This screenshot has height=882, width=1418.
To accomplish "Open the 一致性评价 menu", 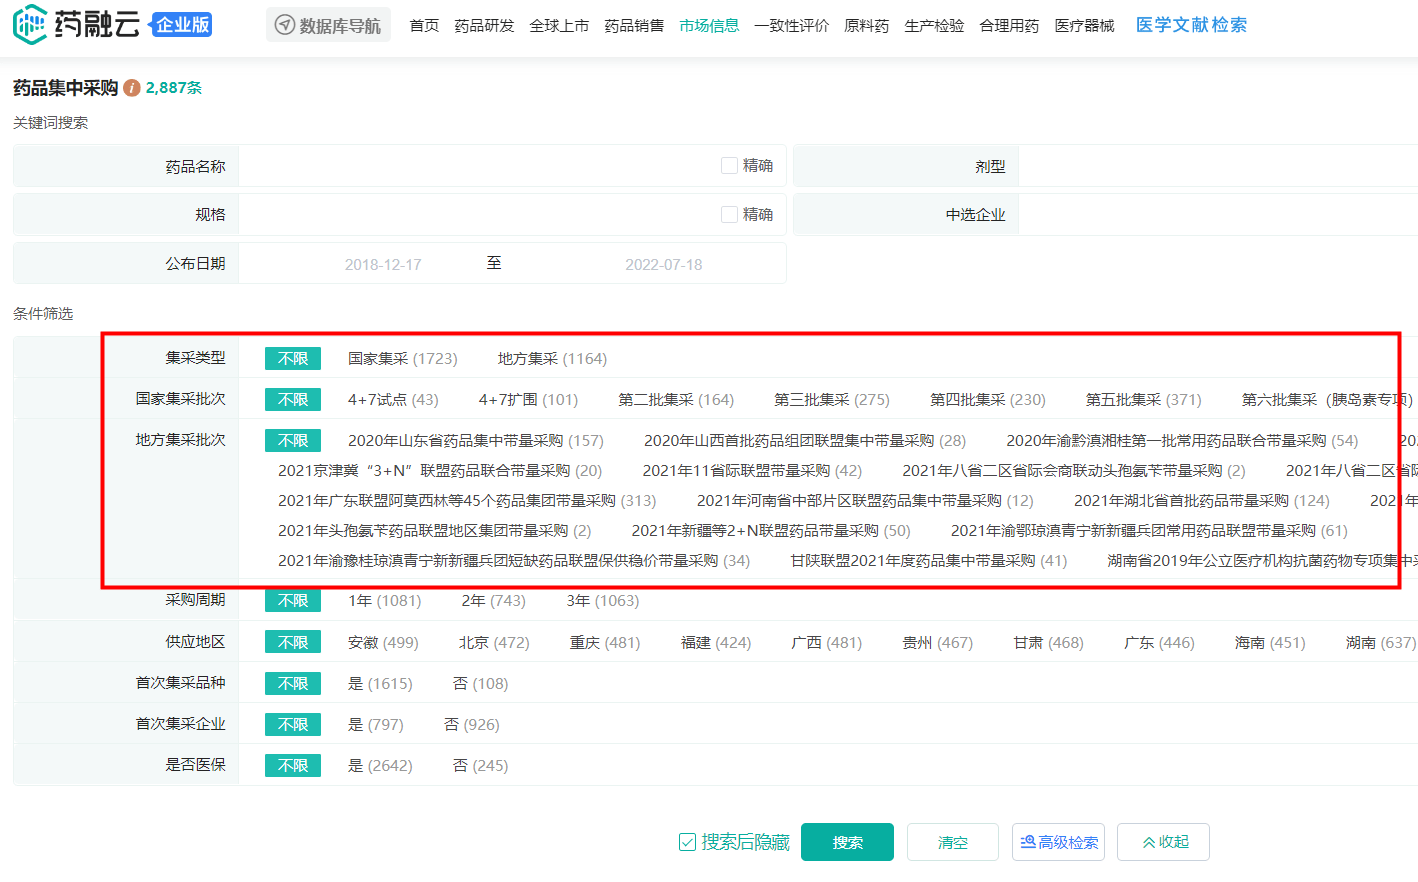I will coord(791,25).
